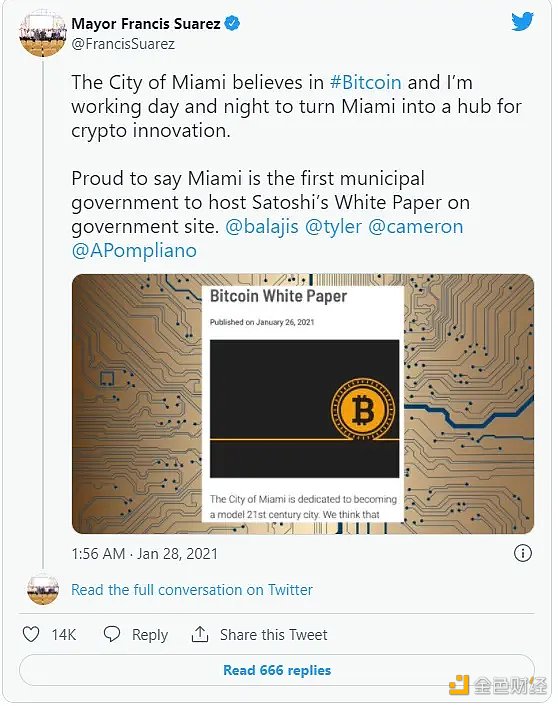
Task: Visit the @balajis mention
Action: point(261,226)
